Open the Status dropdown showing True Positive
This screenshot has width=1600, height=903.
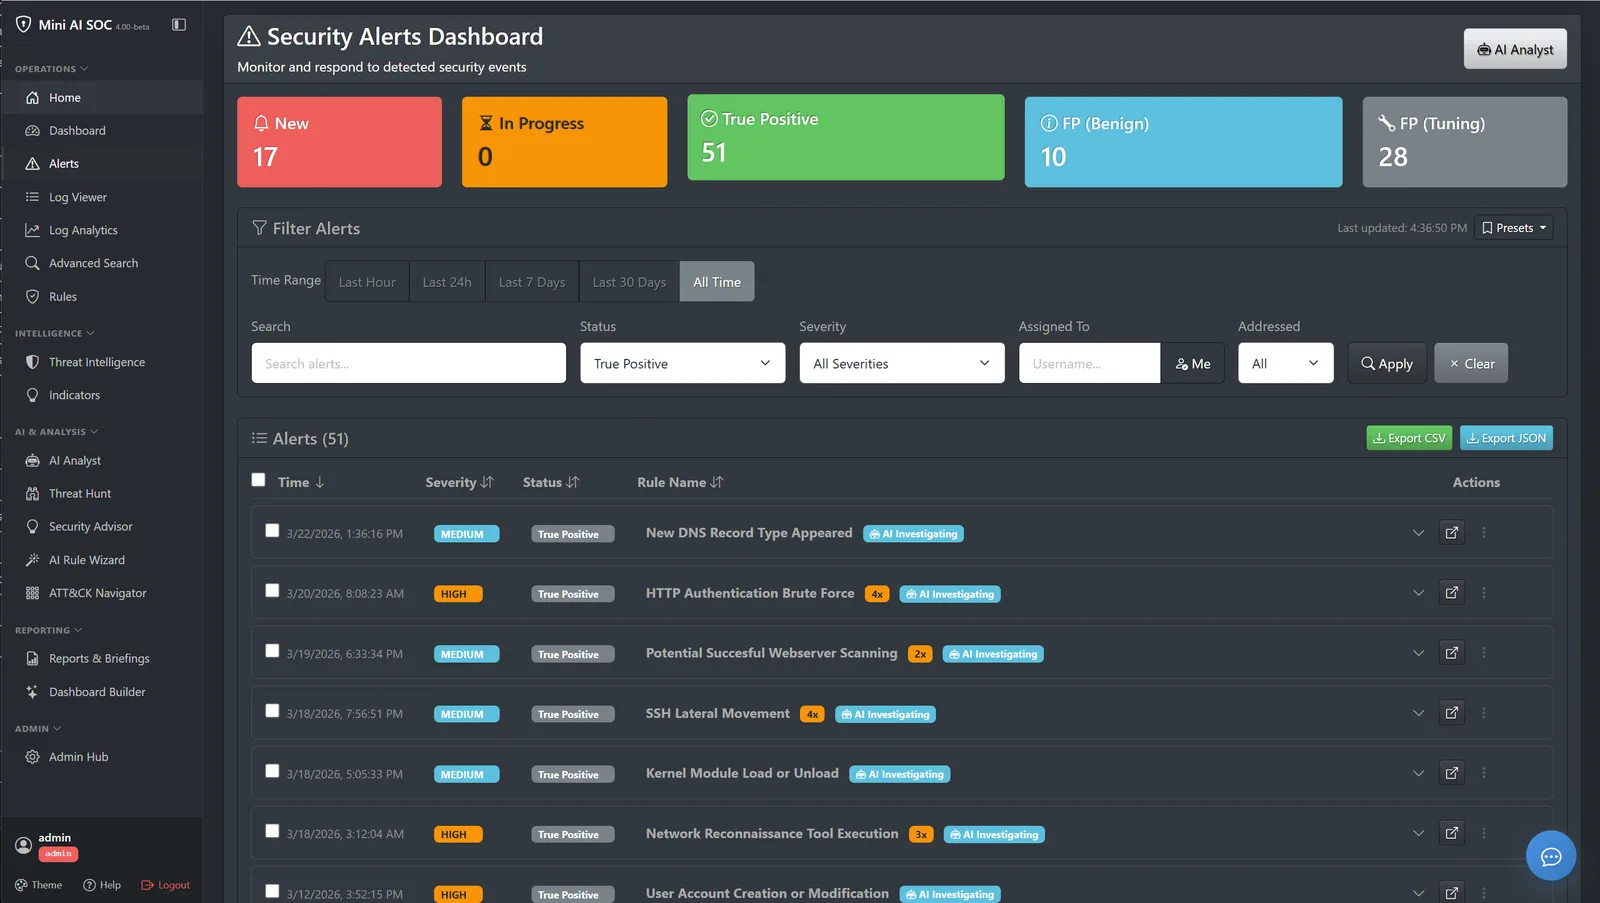point(682,363)
